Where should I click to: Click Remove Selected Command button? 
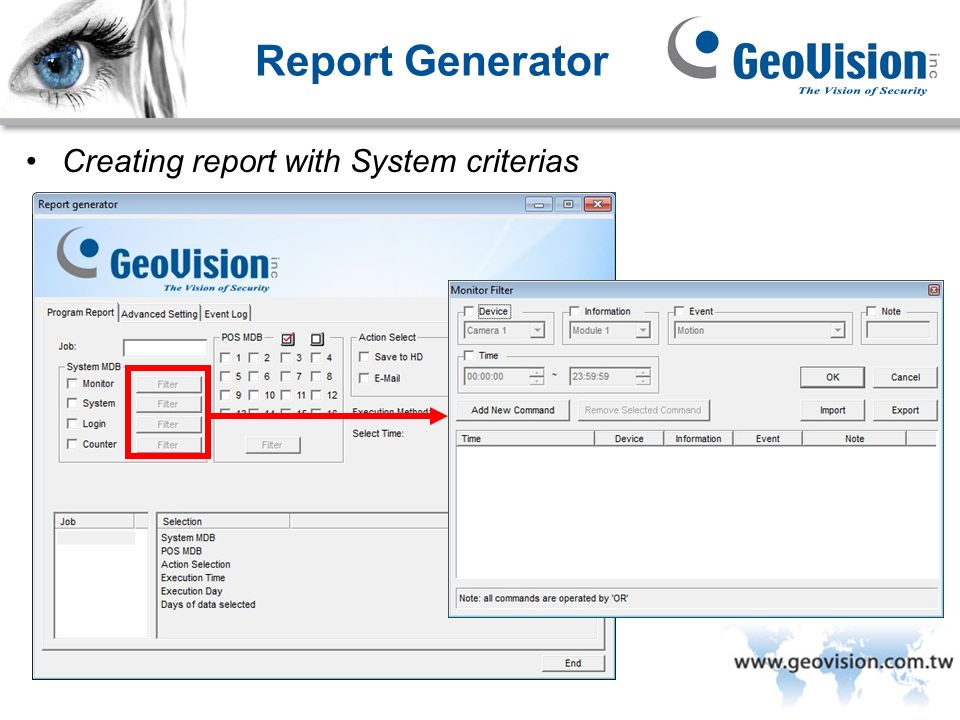coord(643,410)
